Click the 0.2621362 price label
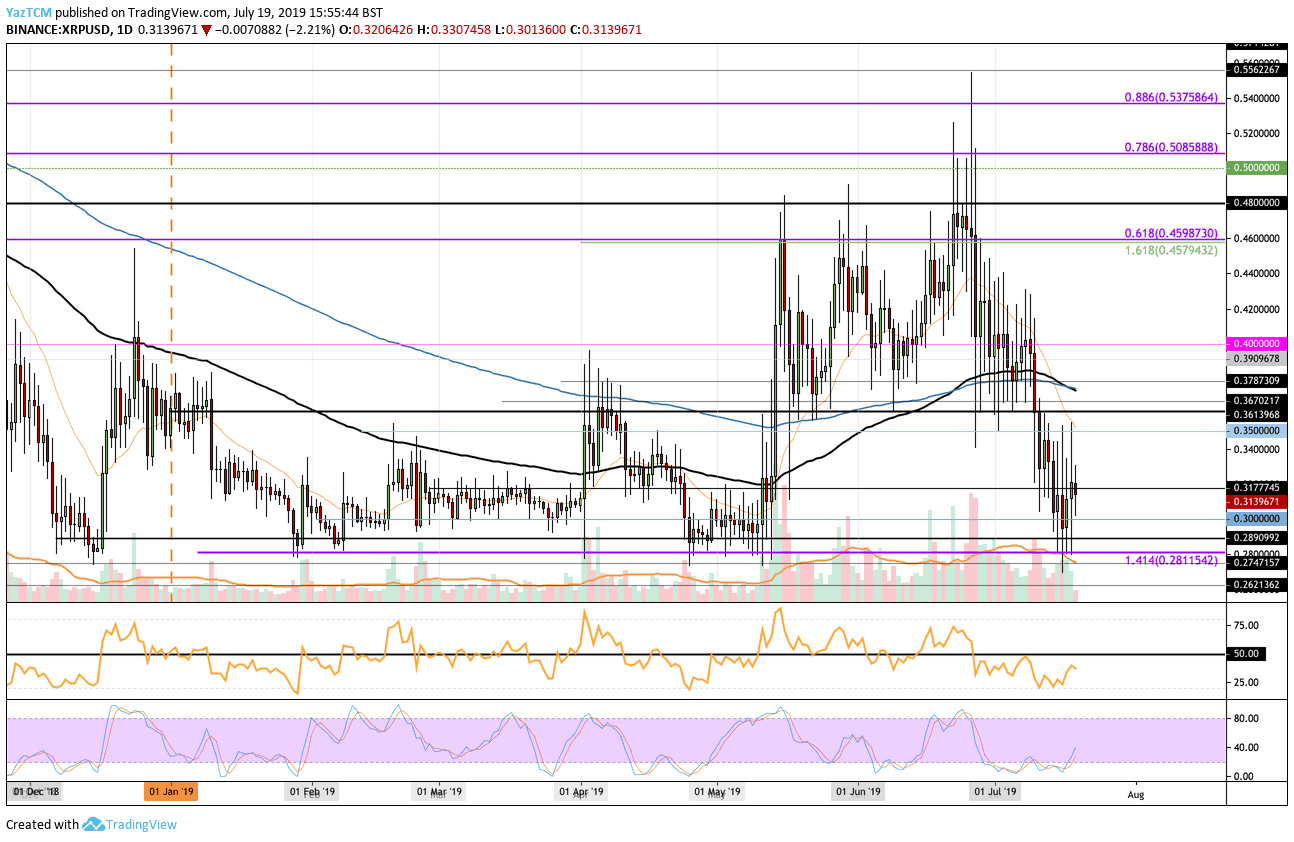This screenshot has height=842, width=1294. [x=1255, y=585]
